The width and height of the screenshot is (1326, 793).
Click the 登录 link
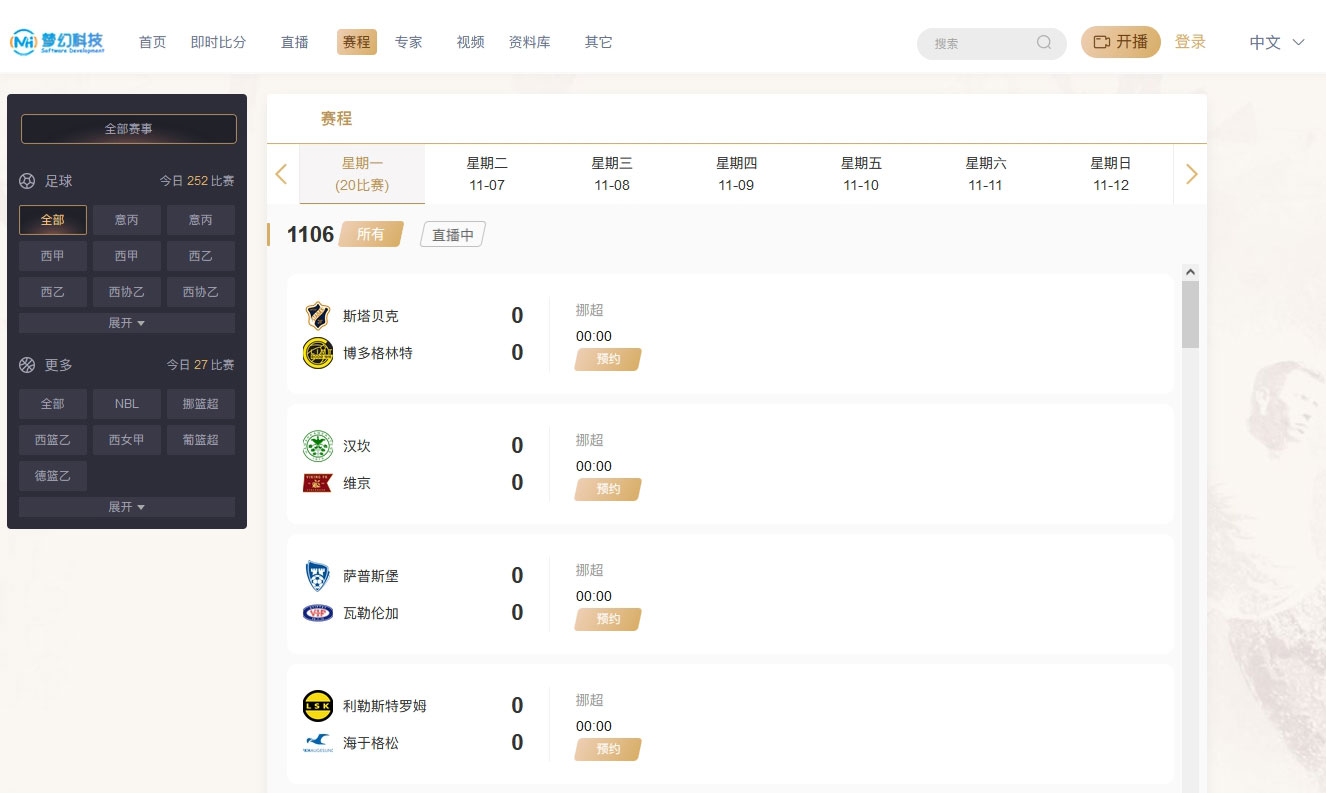click(x=1190, y=42)
